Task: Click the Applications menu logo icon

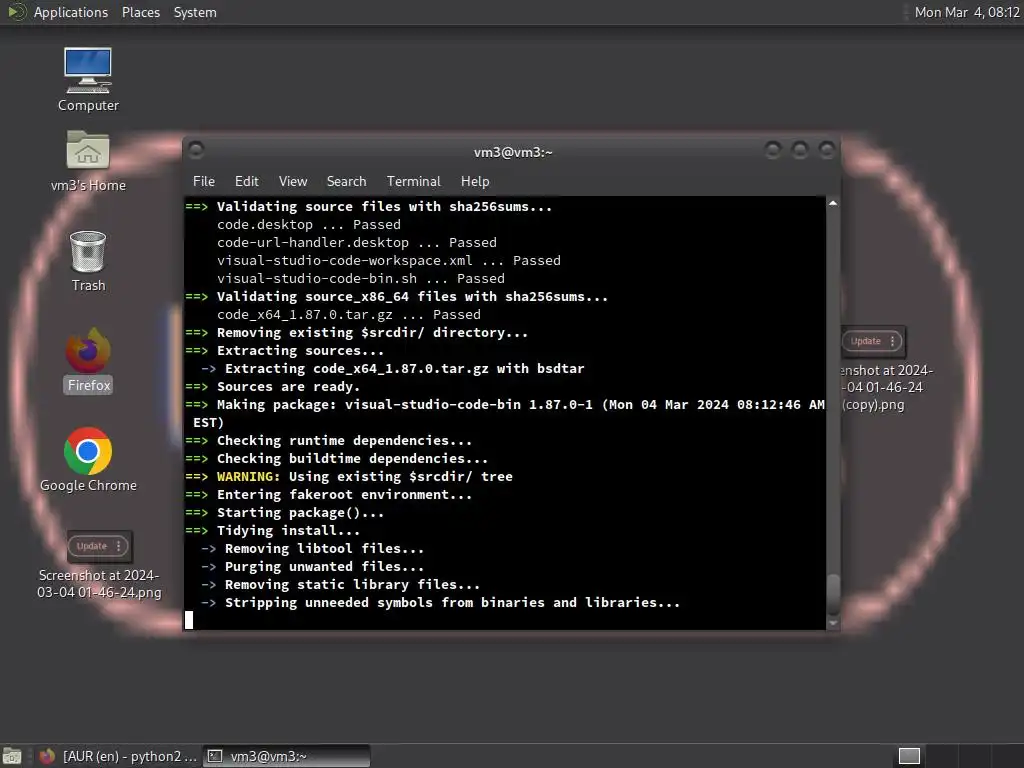Action: (x=16, y=12)
